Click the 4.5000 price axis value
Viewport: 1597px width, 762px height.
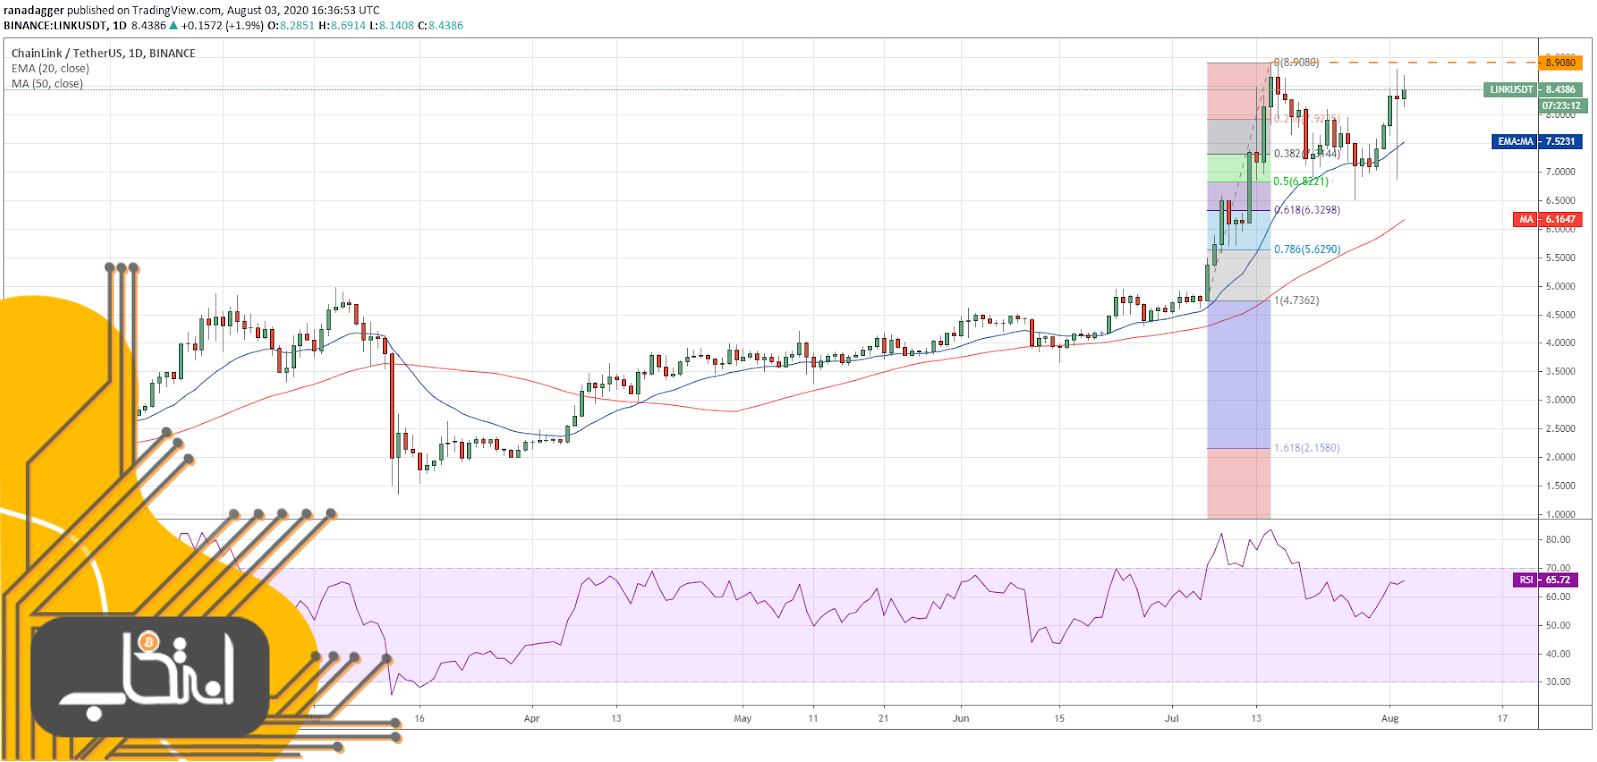1560,315
